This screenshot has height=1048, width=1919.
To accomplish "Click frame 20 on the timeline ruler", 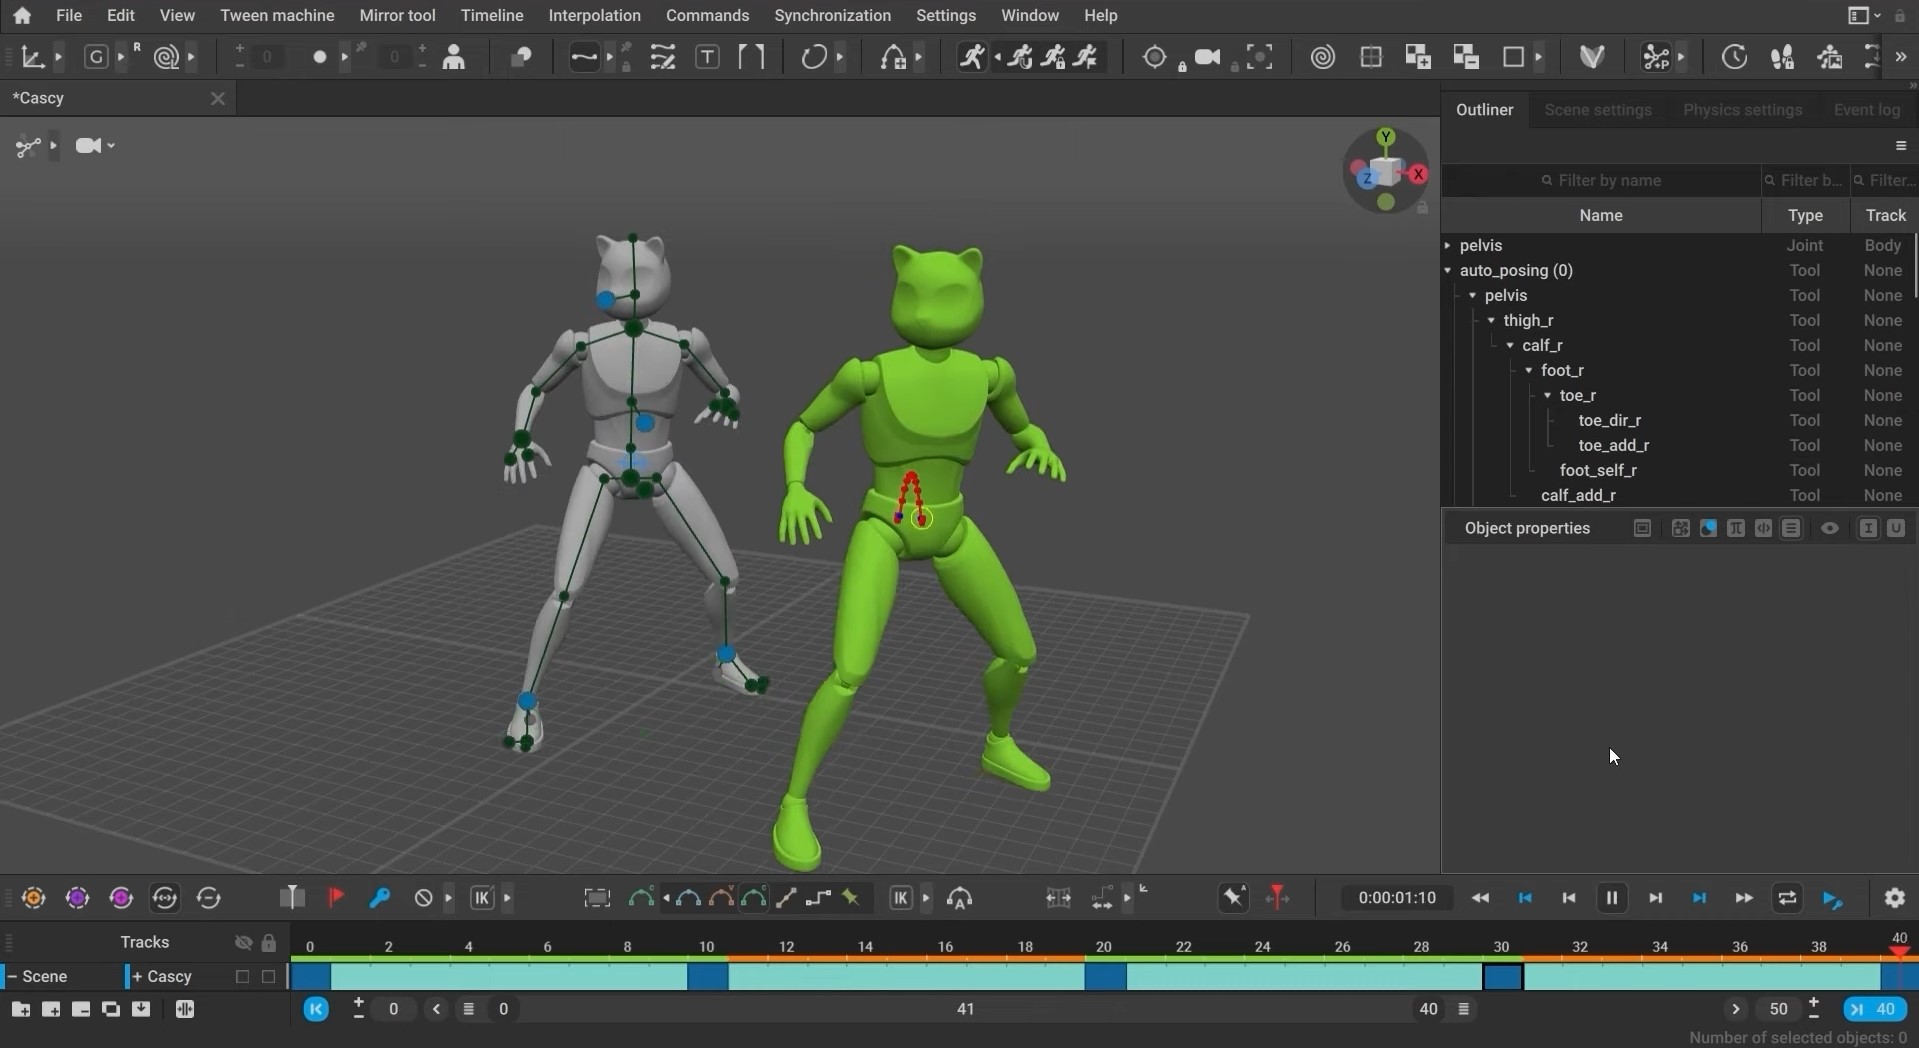I will tap(1104, 946).
